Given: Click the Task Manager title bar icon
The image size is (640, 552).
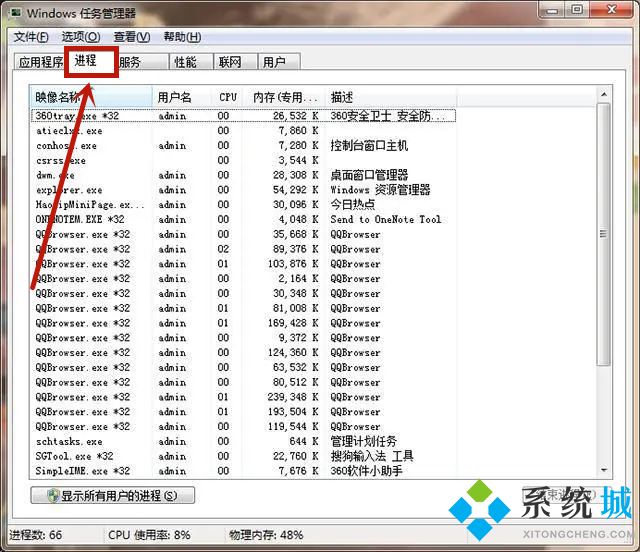Looking at the screenshot, I should pos(15,13).
